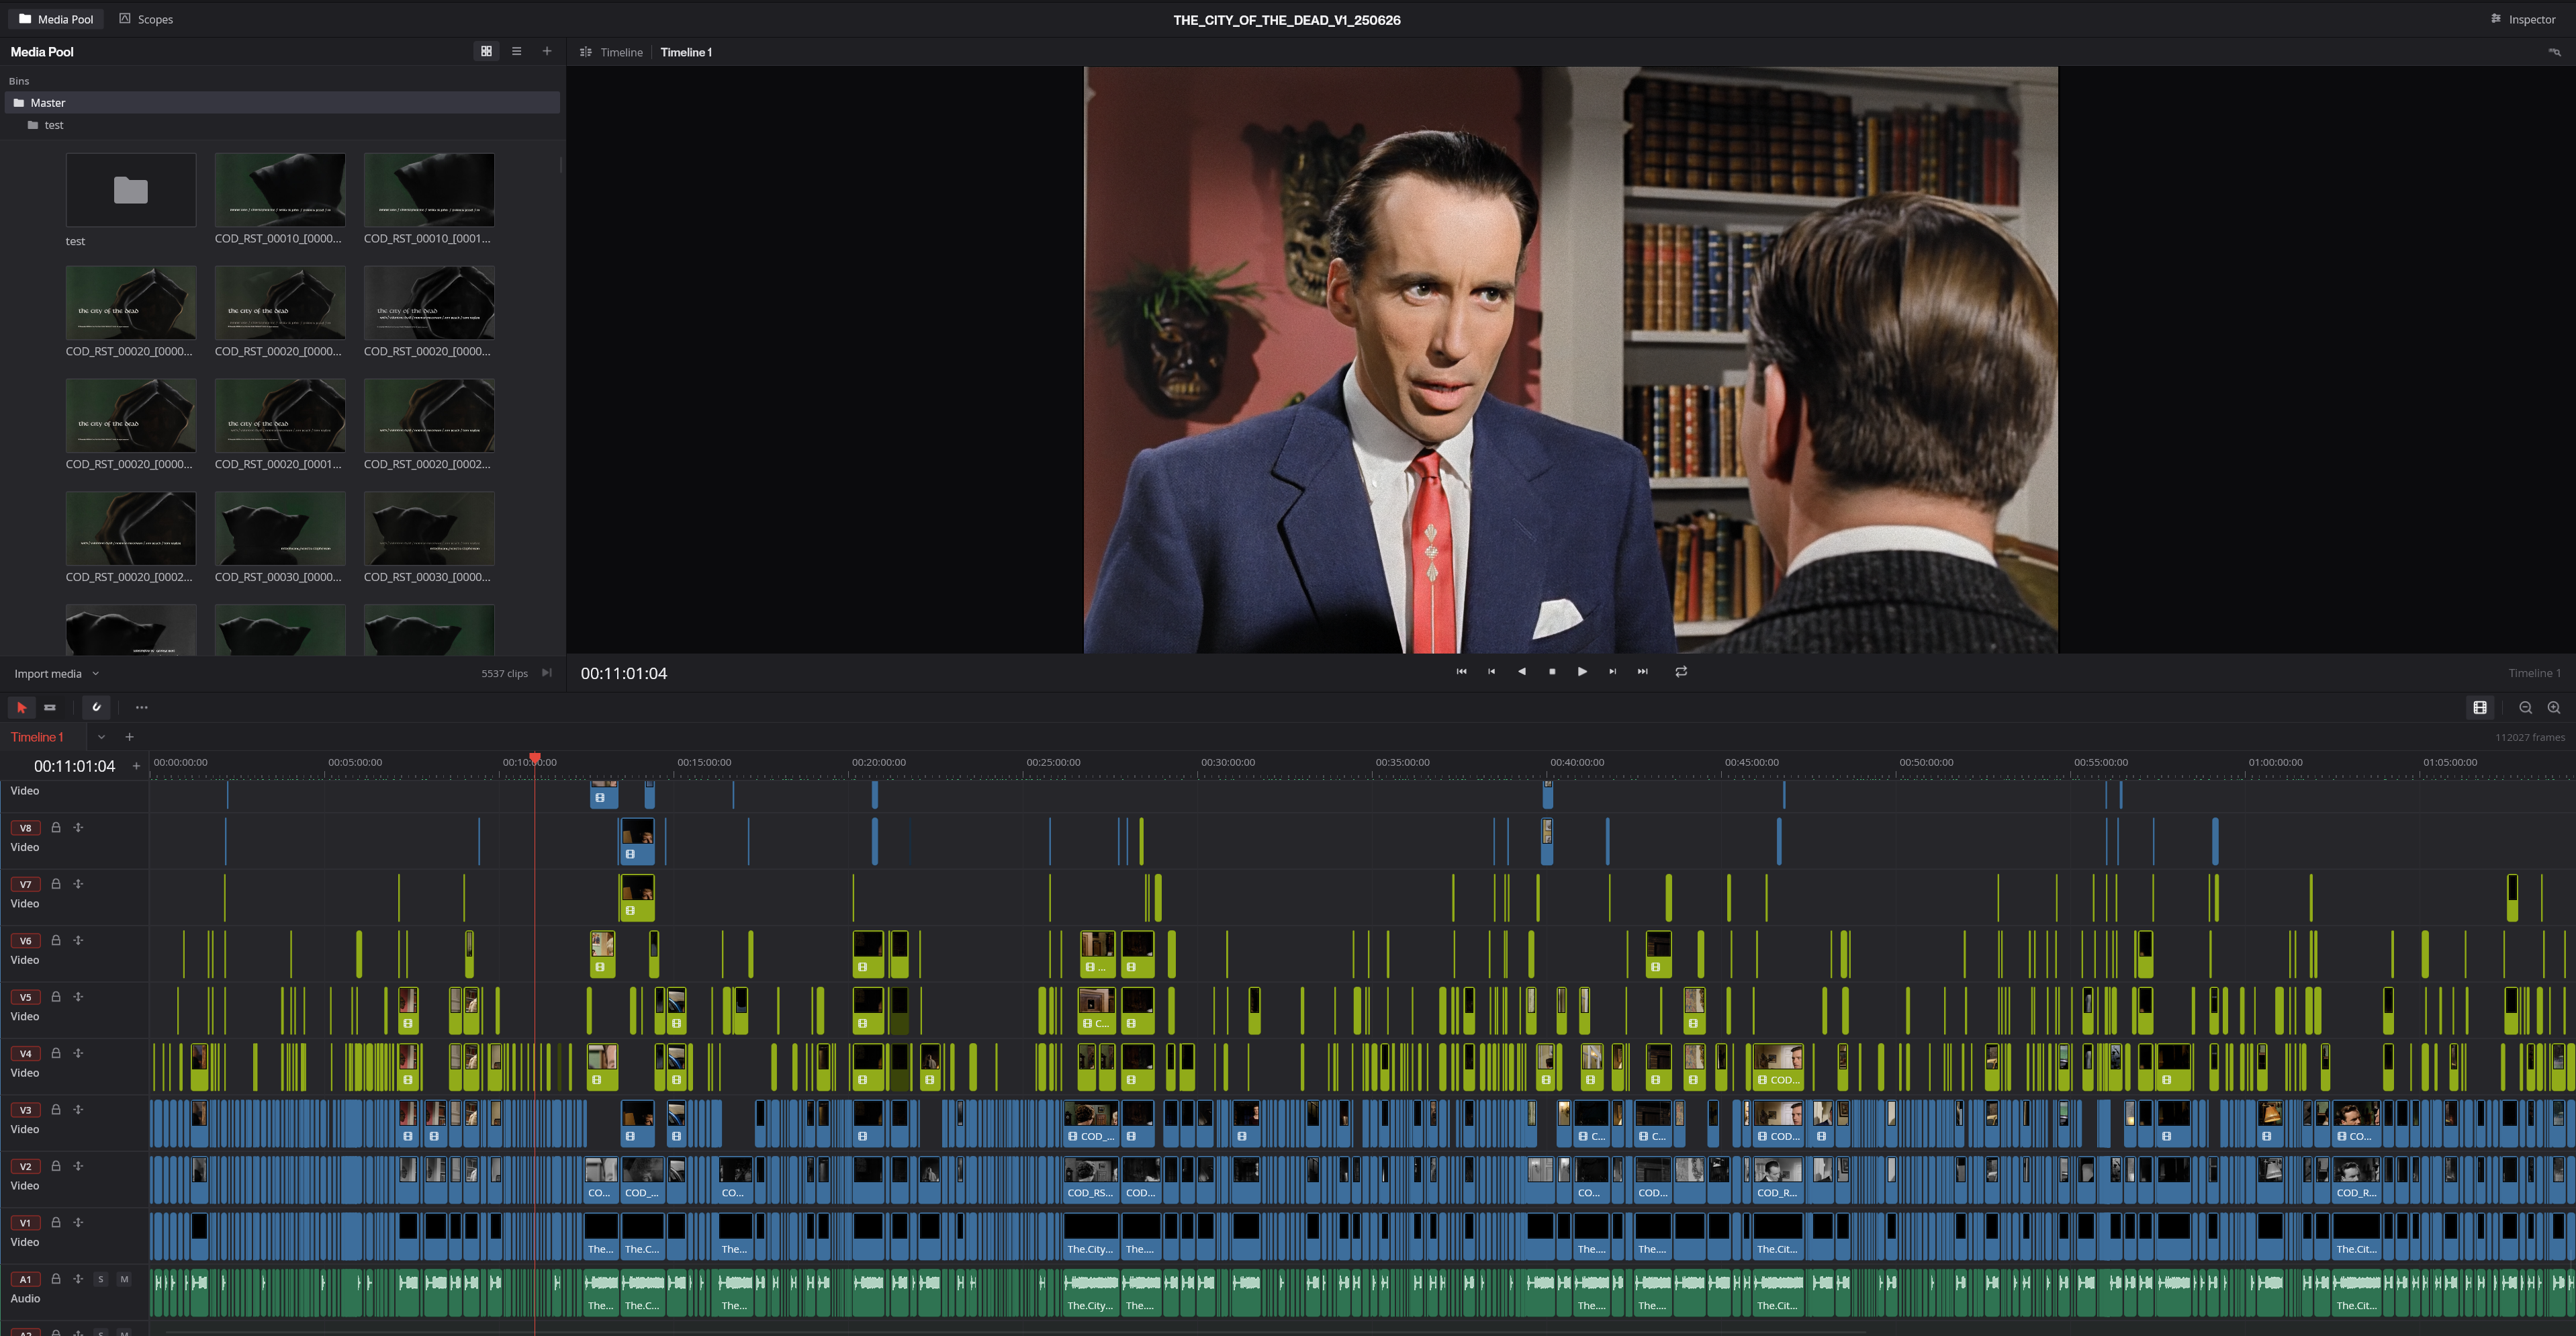The height and width of the screenshot is (1336, 2576).
Task: Zoom in the timeline
Action: coord(2553,708)
